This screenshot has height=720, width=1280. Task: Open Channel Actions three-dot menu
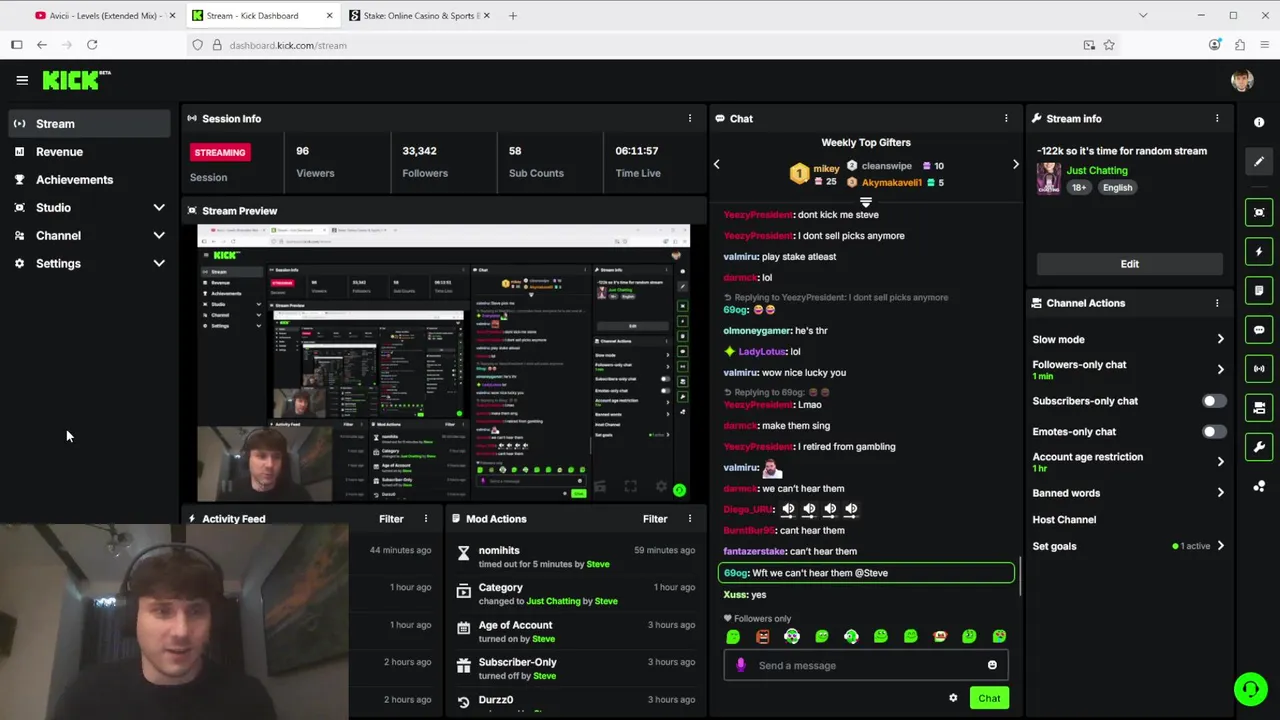(x=1217, y=303)
